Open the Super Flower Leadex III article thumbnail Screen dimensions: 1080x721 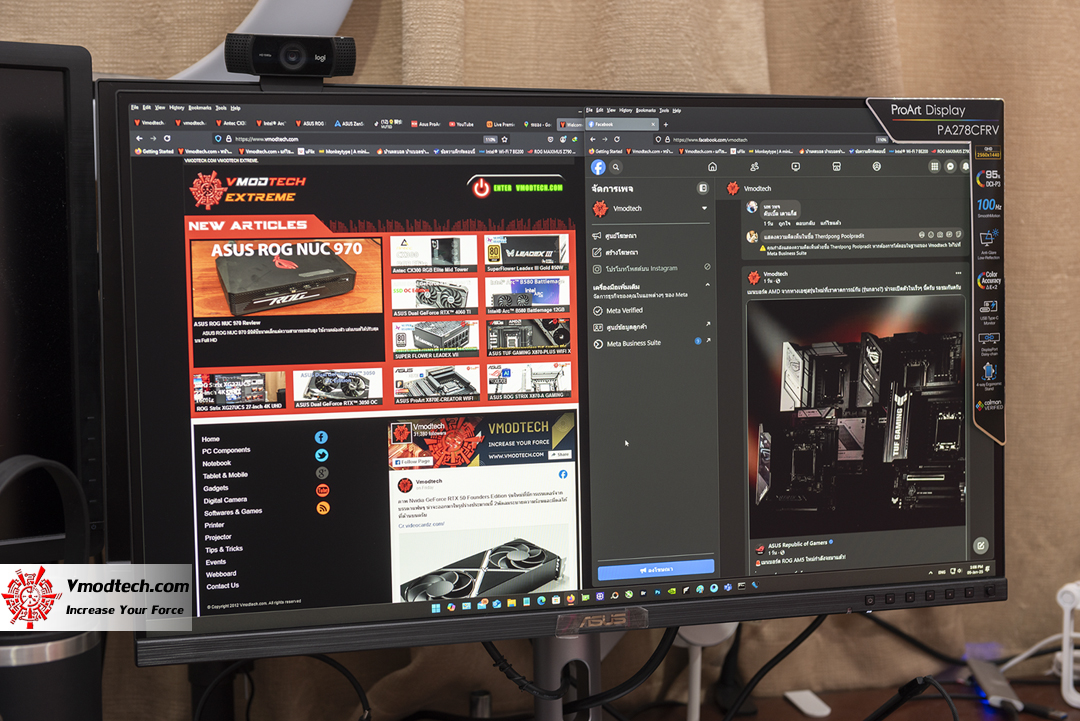(x=527, y=253)
